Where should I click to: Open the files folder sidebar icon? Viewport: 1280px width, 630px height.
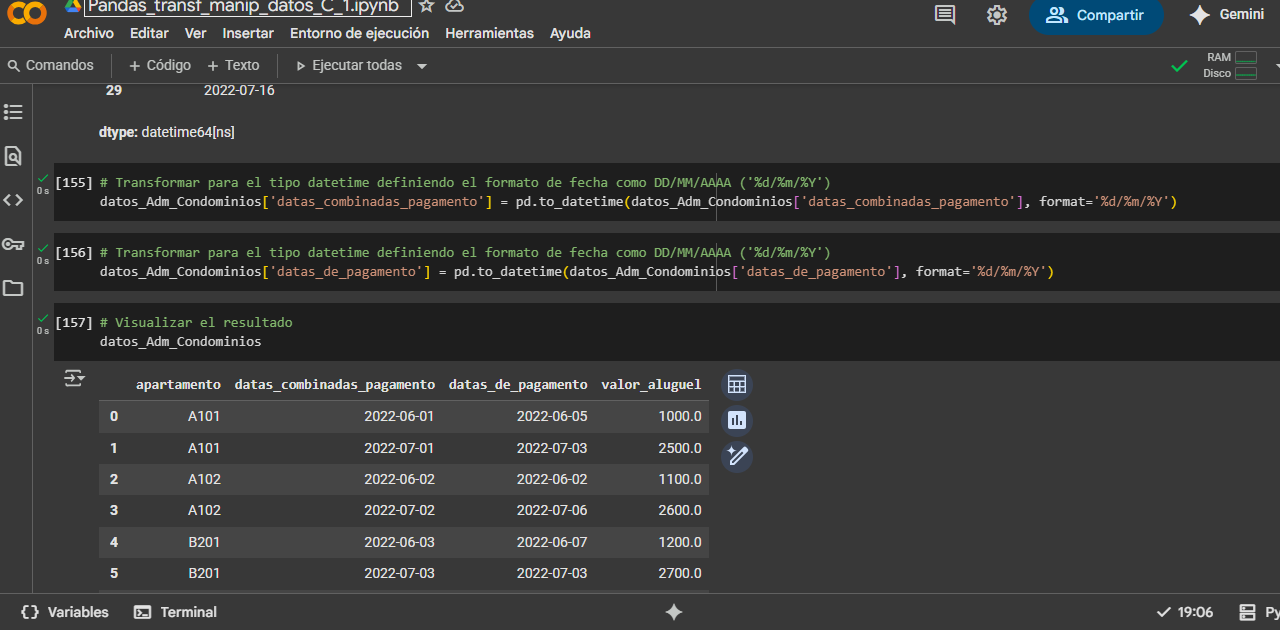13,288
